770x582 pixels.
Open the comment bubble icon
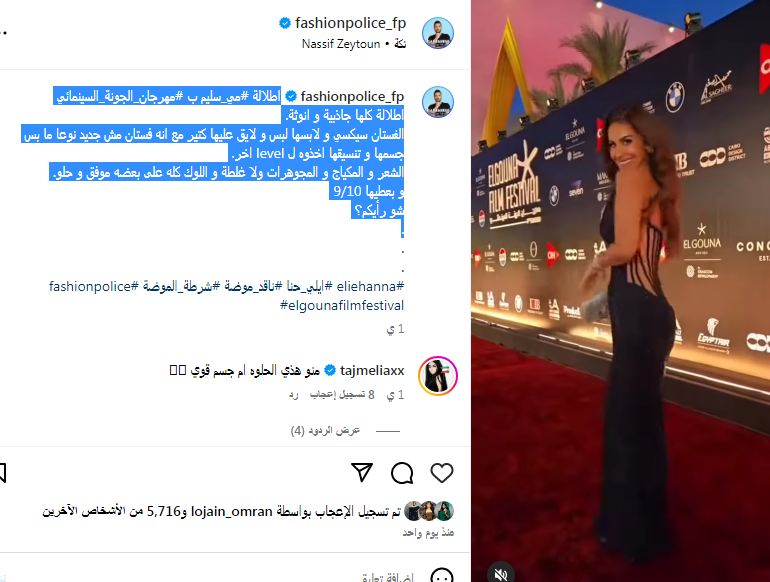click(x=402, y=473)
